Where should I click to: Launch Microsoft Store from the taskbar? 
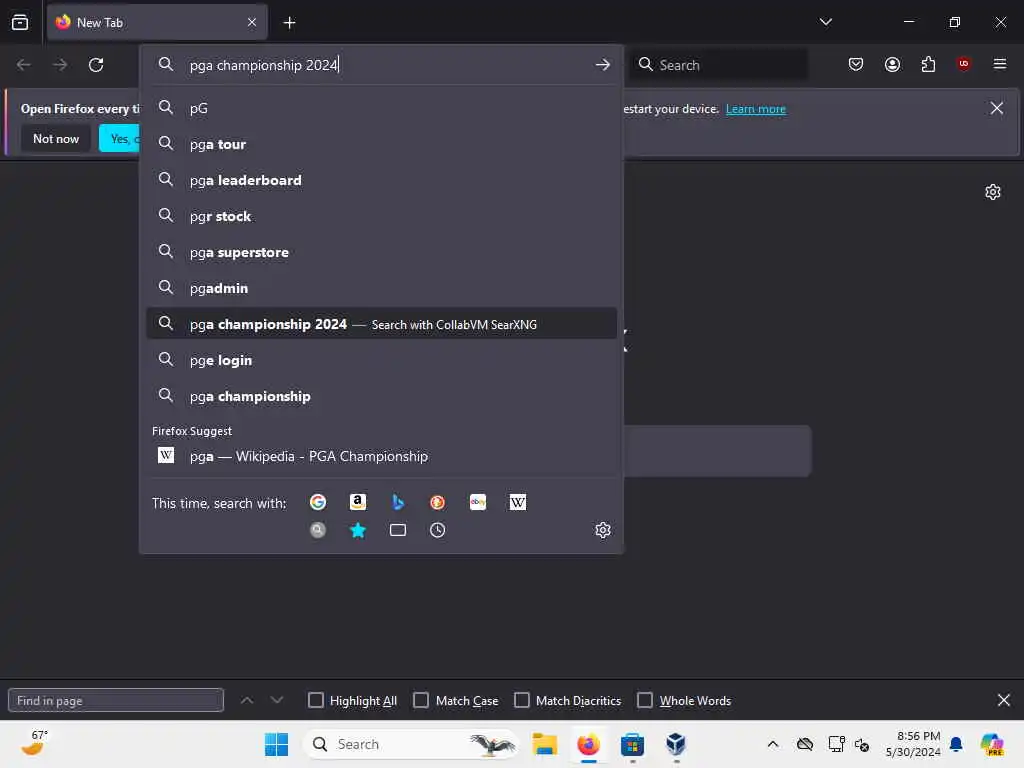pyautogui.click(x=632, y=744)
